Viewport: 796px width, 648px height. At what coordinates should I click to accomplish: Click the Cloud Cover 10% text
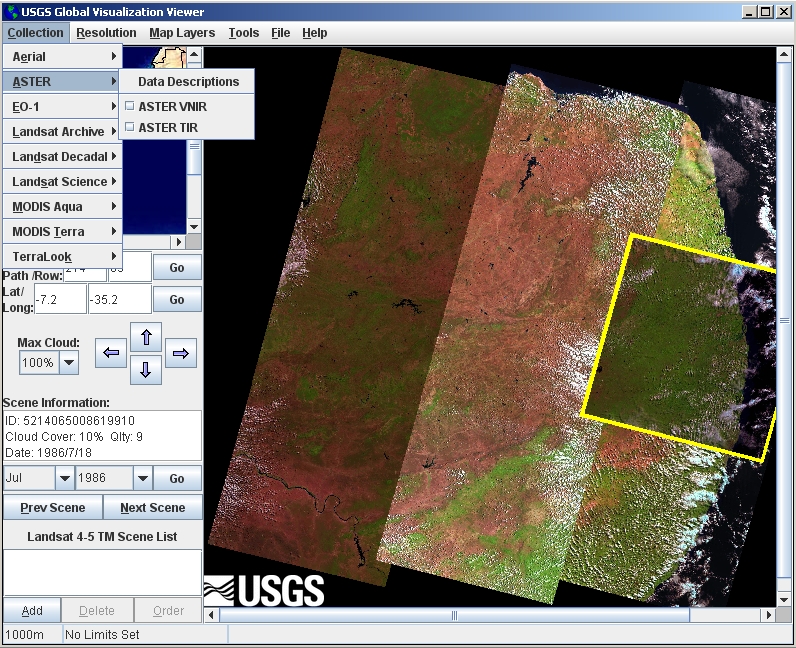(x=54, y=437)
